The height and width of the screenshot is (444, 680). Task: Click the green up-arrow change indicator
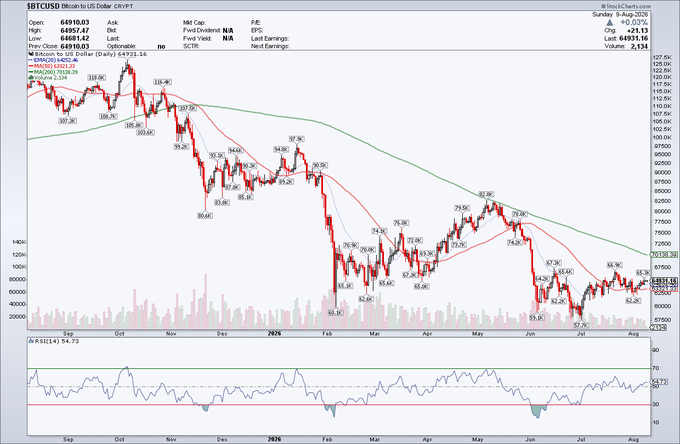click(609, 22)
